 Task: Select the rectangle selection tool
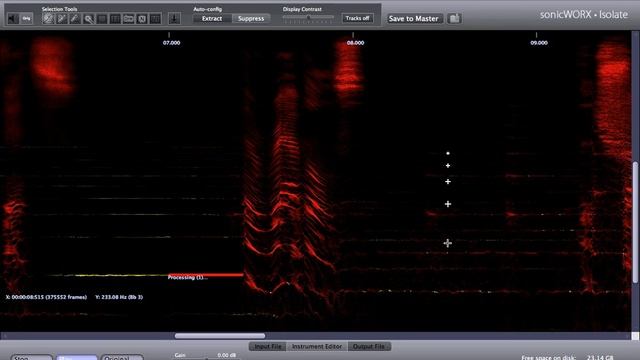[x=102, y=18]
